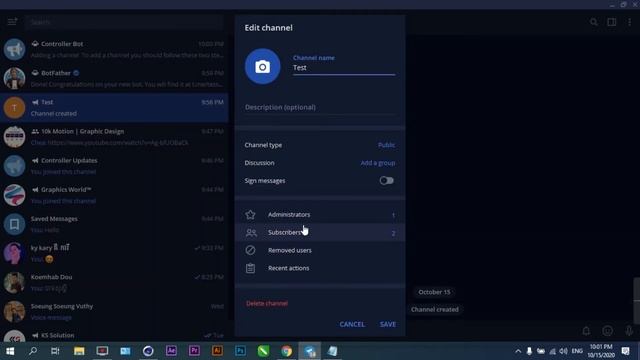
Task: Click the subscribers people icon
Action: tap(251, 233)
